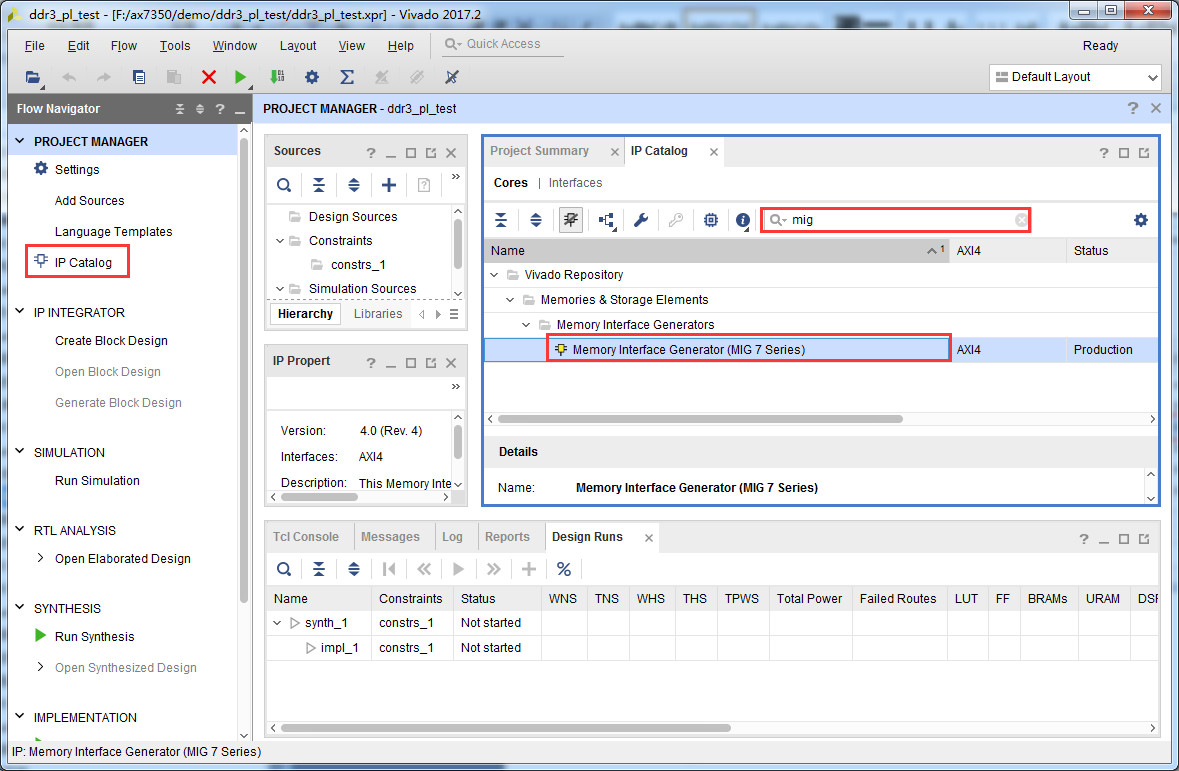1179x771 pixels.
Task: Open the File menu
Action: pyautogui.click(x=35, y=46)
